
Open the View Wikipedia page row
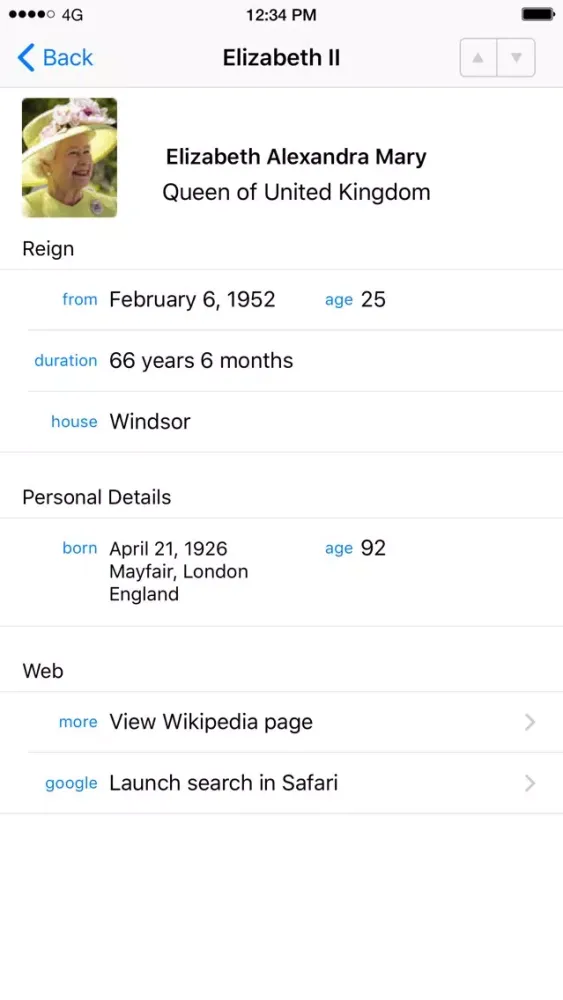click(281, 722)
